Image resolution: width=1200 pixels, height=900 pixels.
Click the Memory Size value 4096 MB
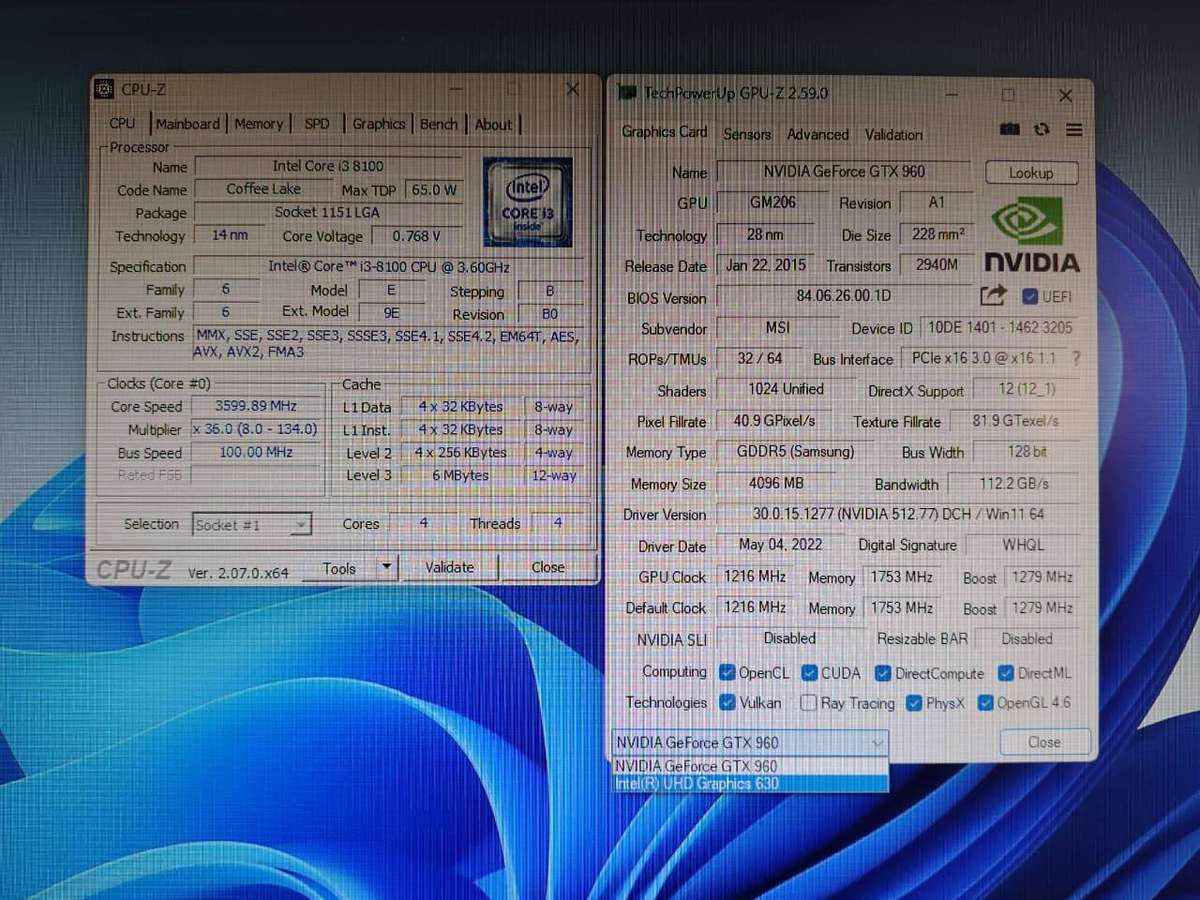click(776, 483)
